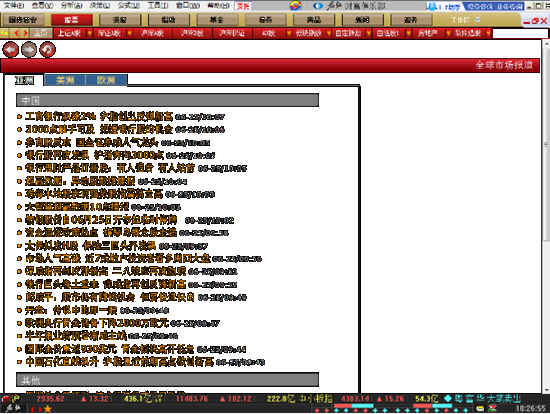The image size is (550, 414).
Task: Click the orange star icon in the status bar
Action: [48, 409]
